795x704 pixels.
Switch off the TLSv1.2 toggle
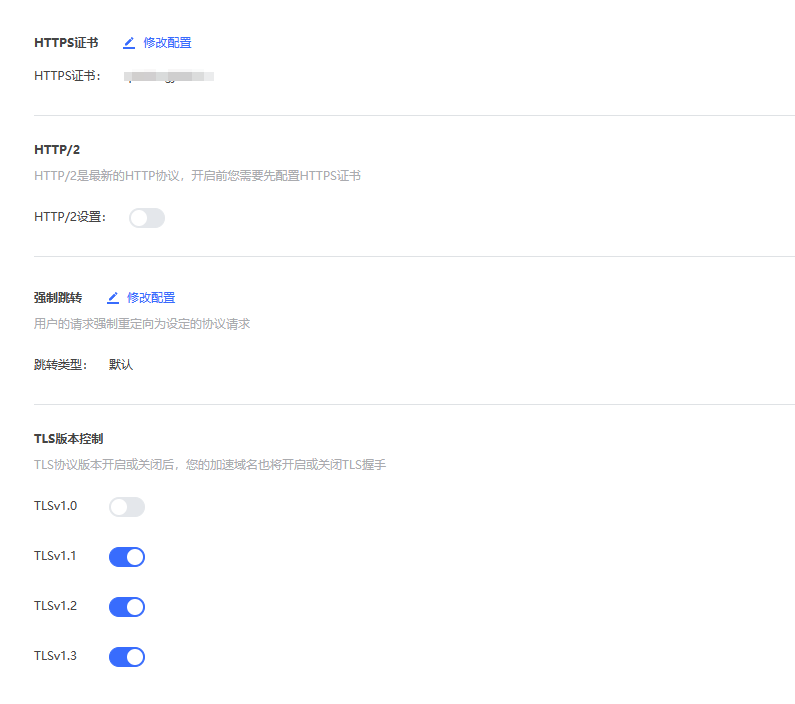[127, 607]
